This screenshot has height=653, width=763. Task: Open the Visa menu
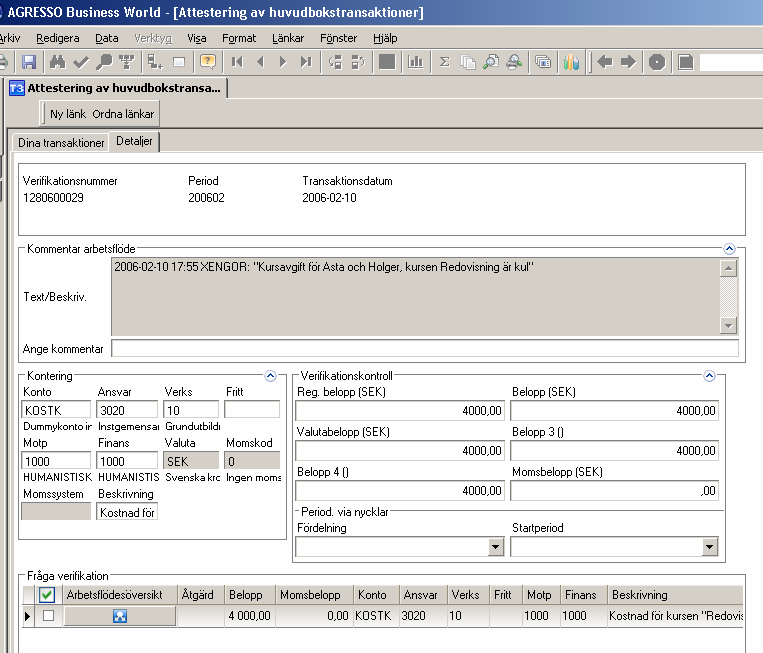click(x=197, y=38)
